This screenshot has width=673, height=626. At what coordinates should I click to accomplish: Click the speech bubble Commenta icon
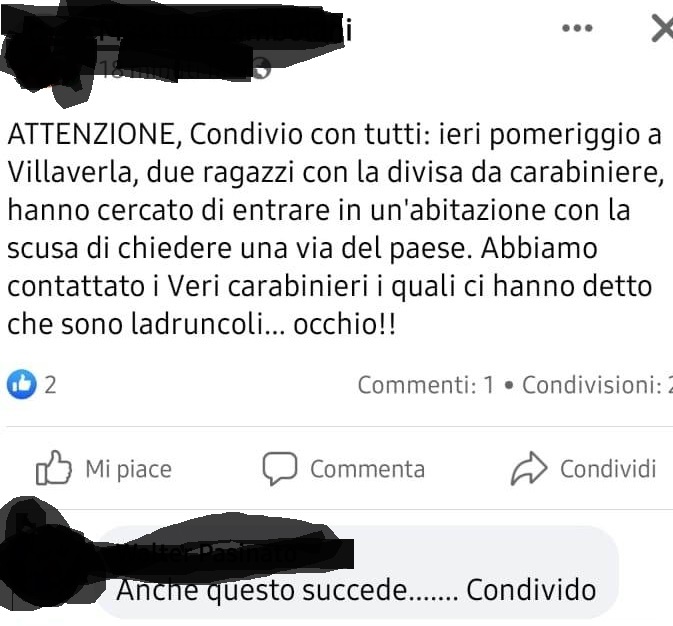coord(280,468)
